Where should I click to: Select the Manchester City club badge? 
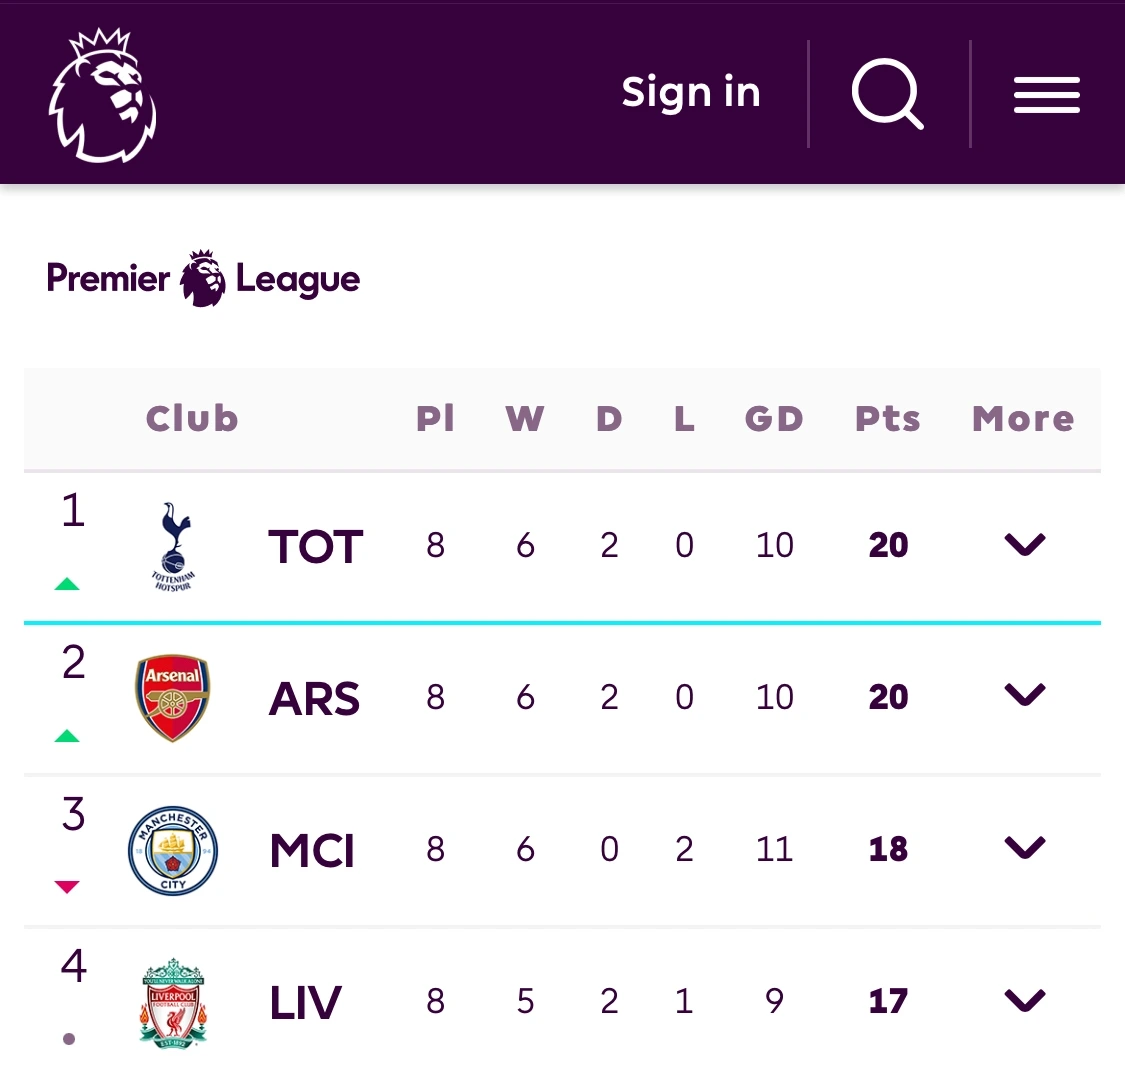click(173, 850)
